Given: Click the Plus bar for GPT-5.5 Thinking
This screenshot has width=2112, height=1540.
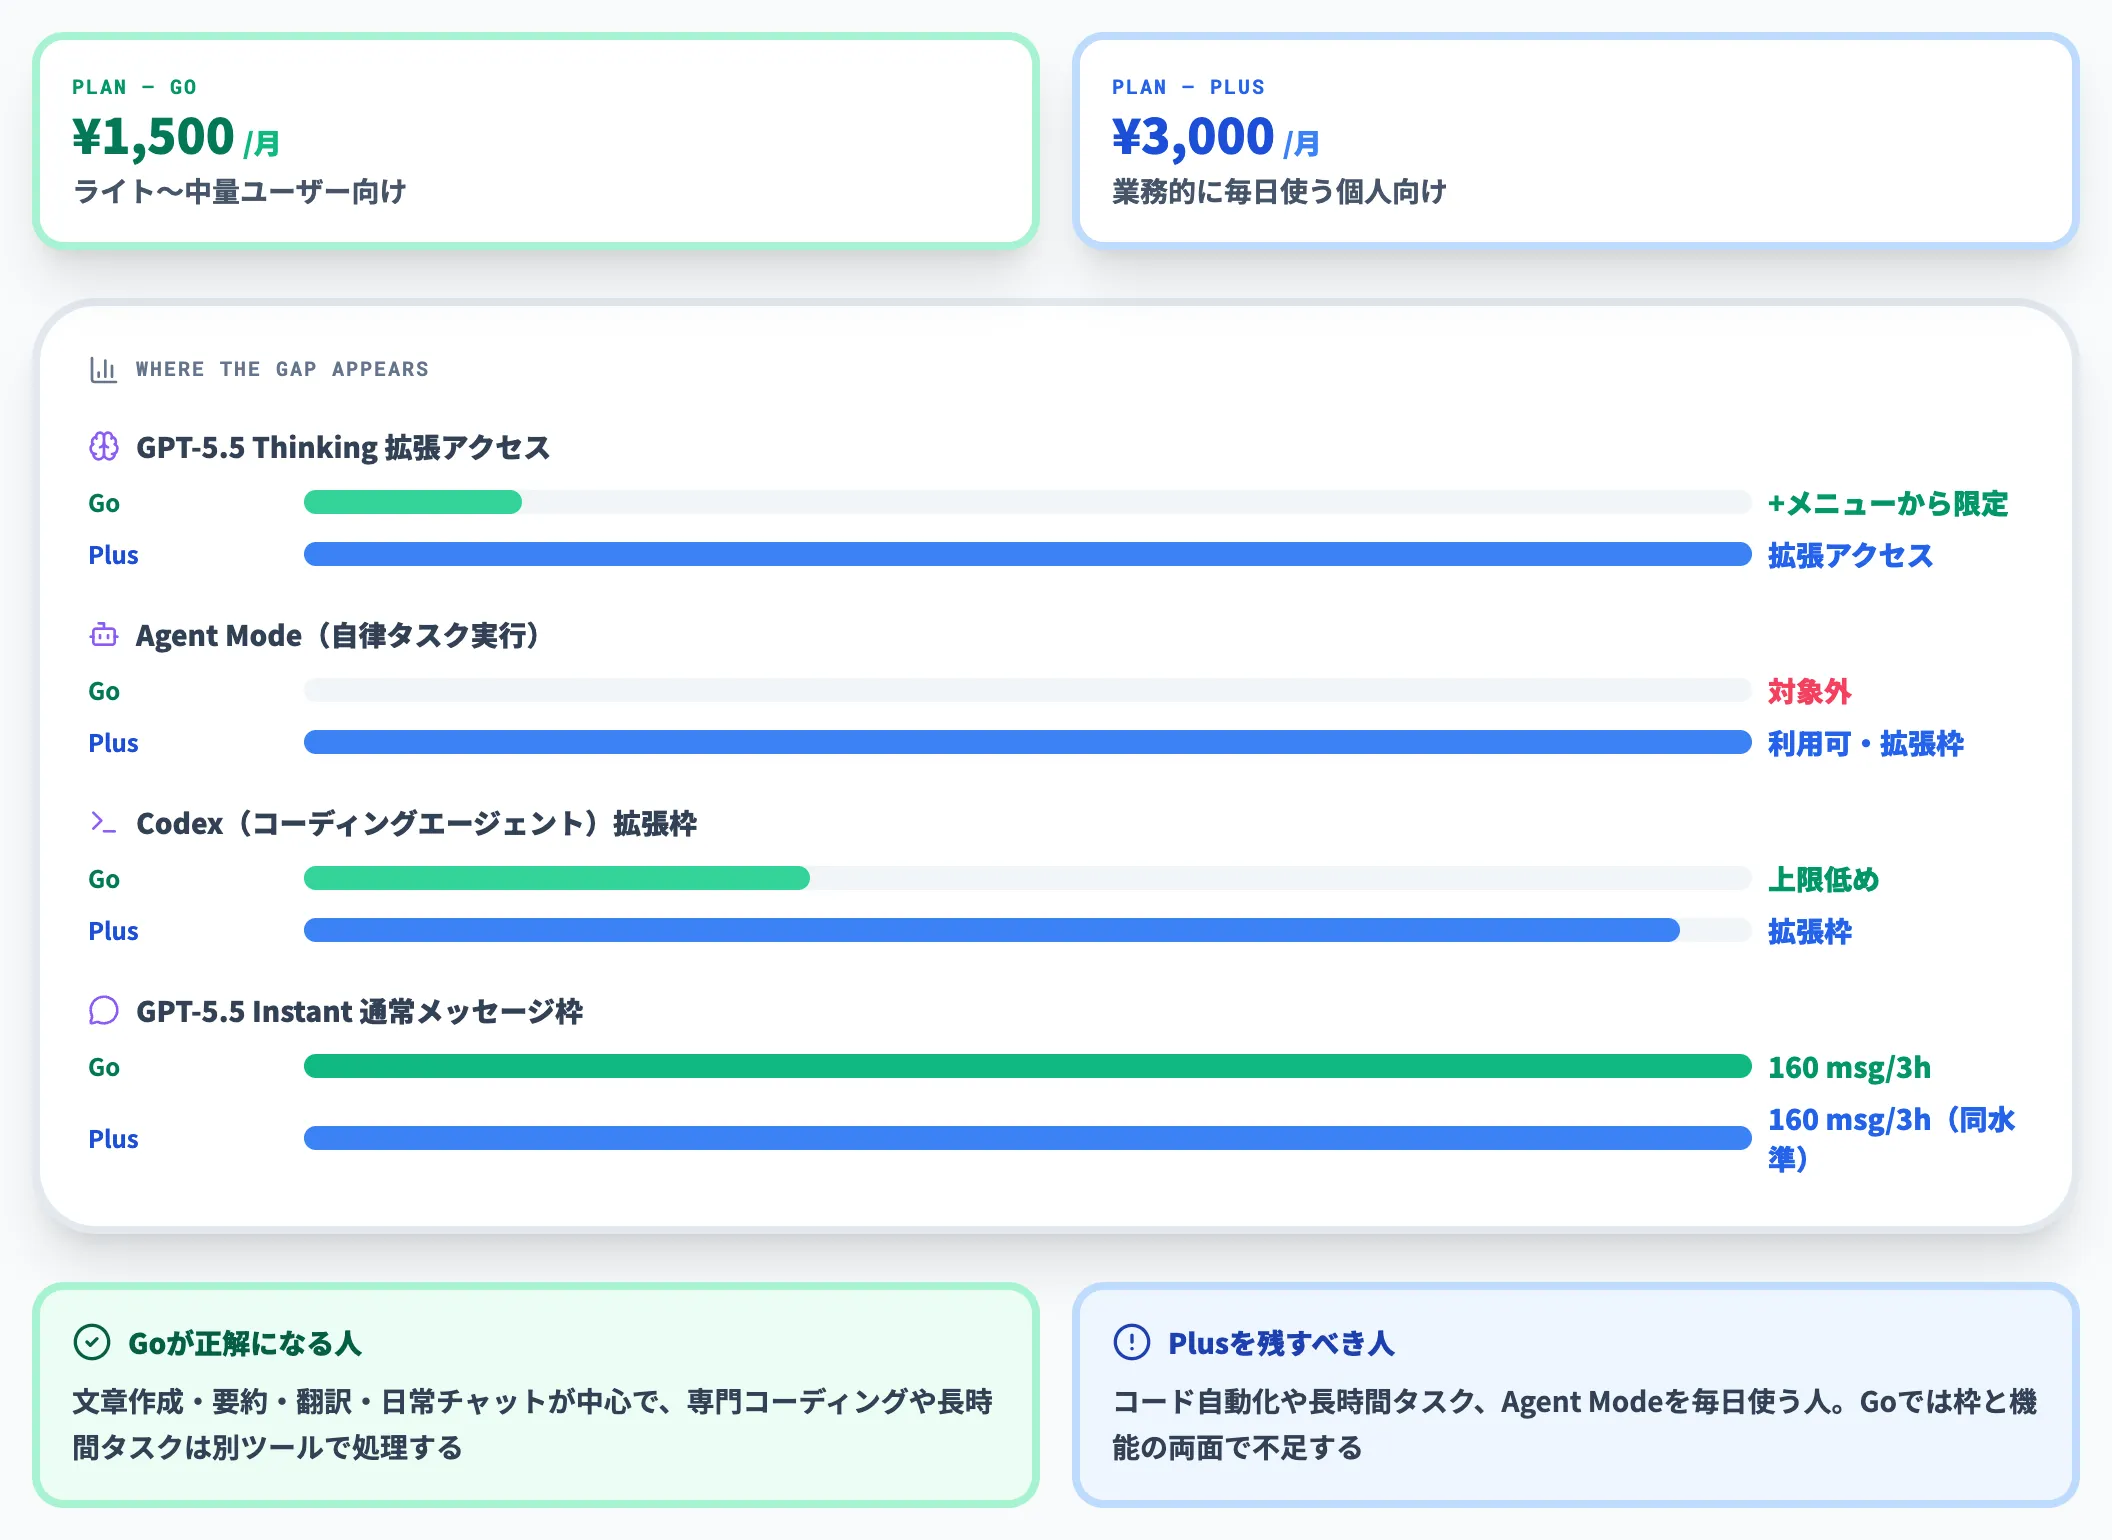Looking at the screenshot, I should point(1028,554).
